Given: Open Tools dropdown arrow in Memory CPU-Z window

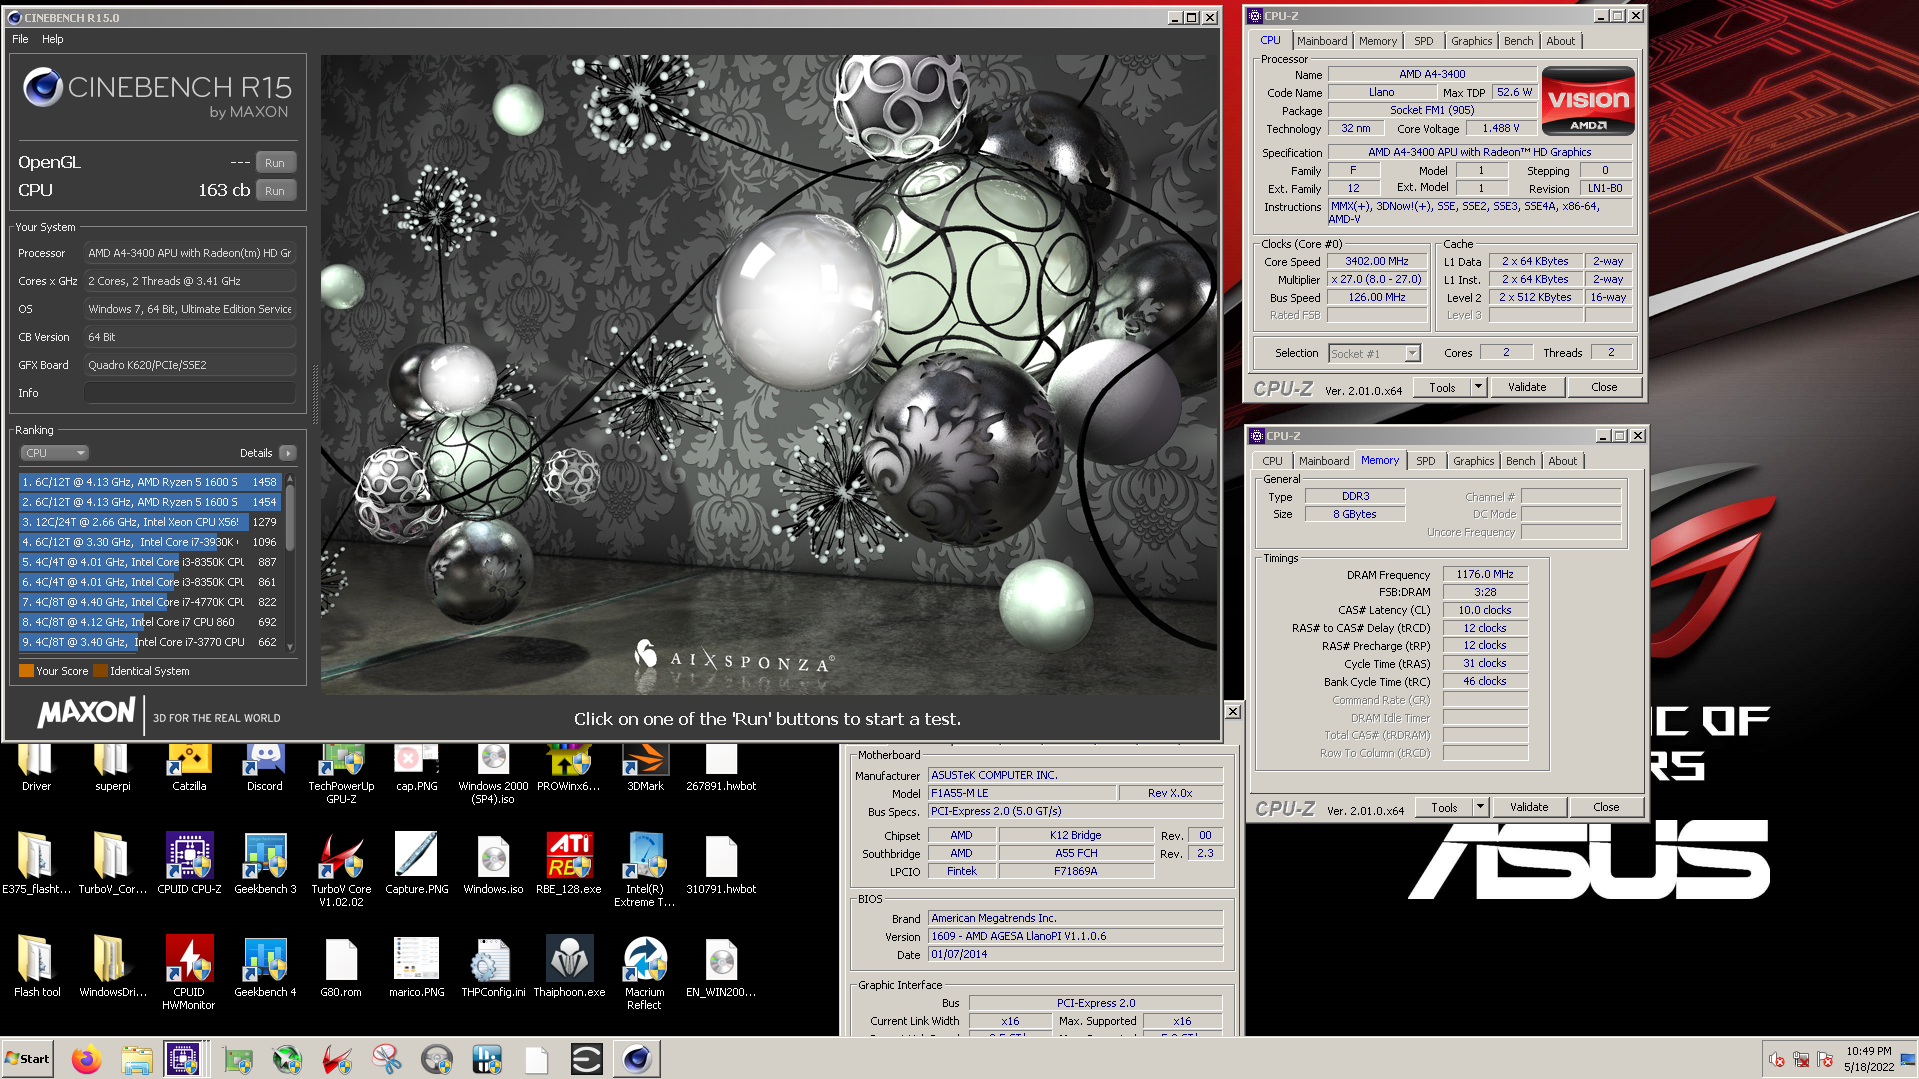Looking at the screenshot, I should [1480, 807].
